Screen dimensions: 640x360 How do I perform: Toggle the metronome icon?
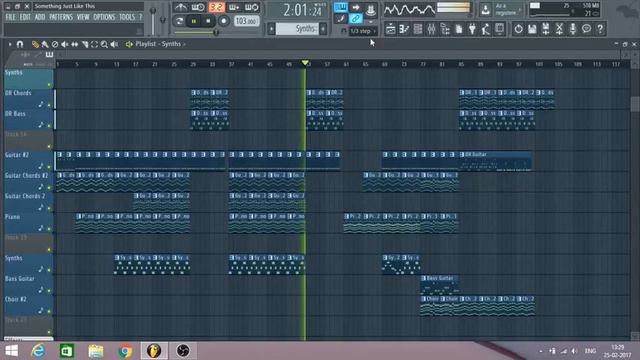[x=180, y=7]
